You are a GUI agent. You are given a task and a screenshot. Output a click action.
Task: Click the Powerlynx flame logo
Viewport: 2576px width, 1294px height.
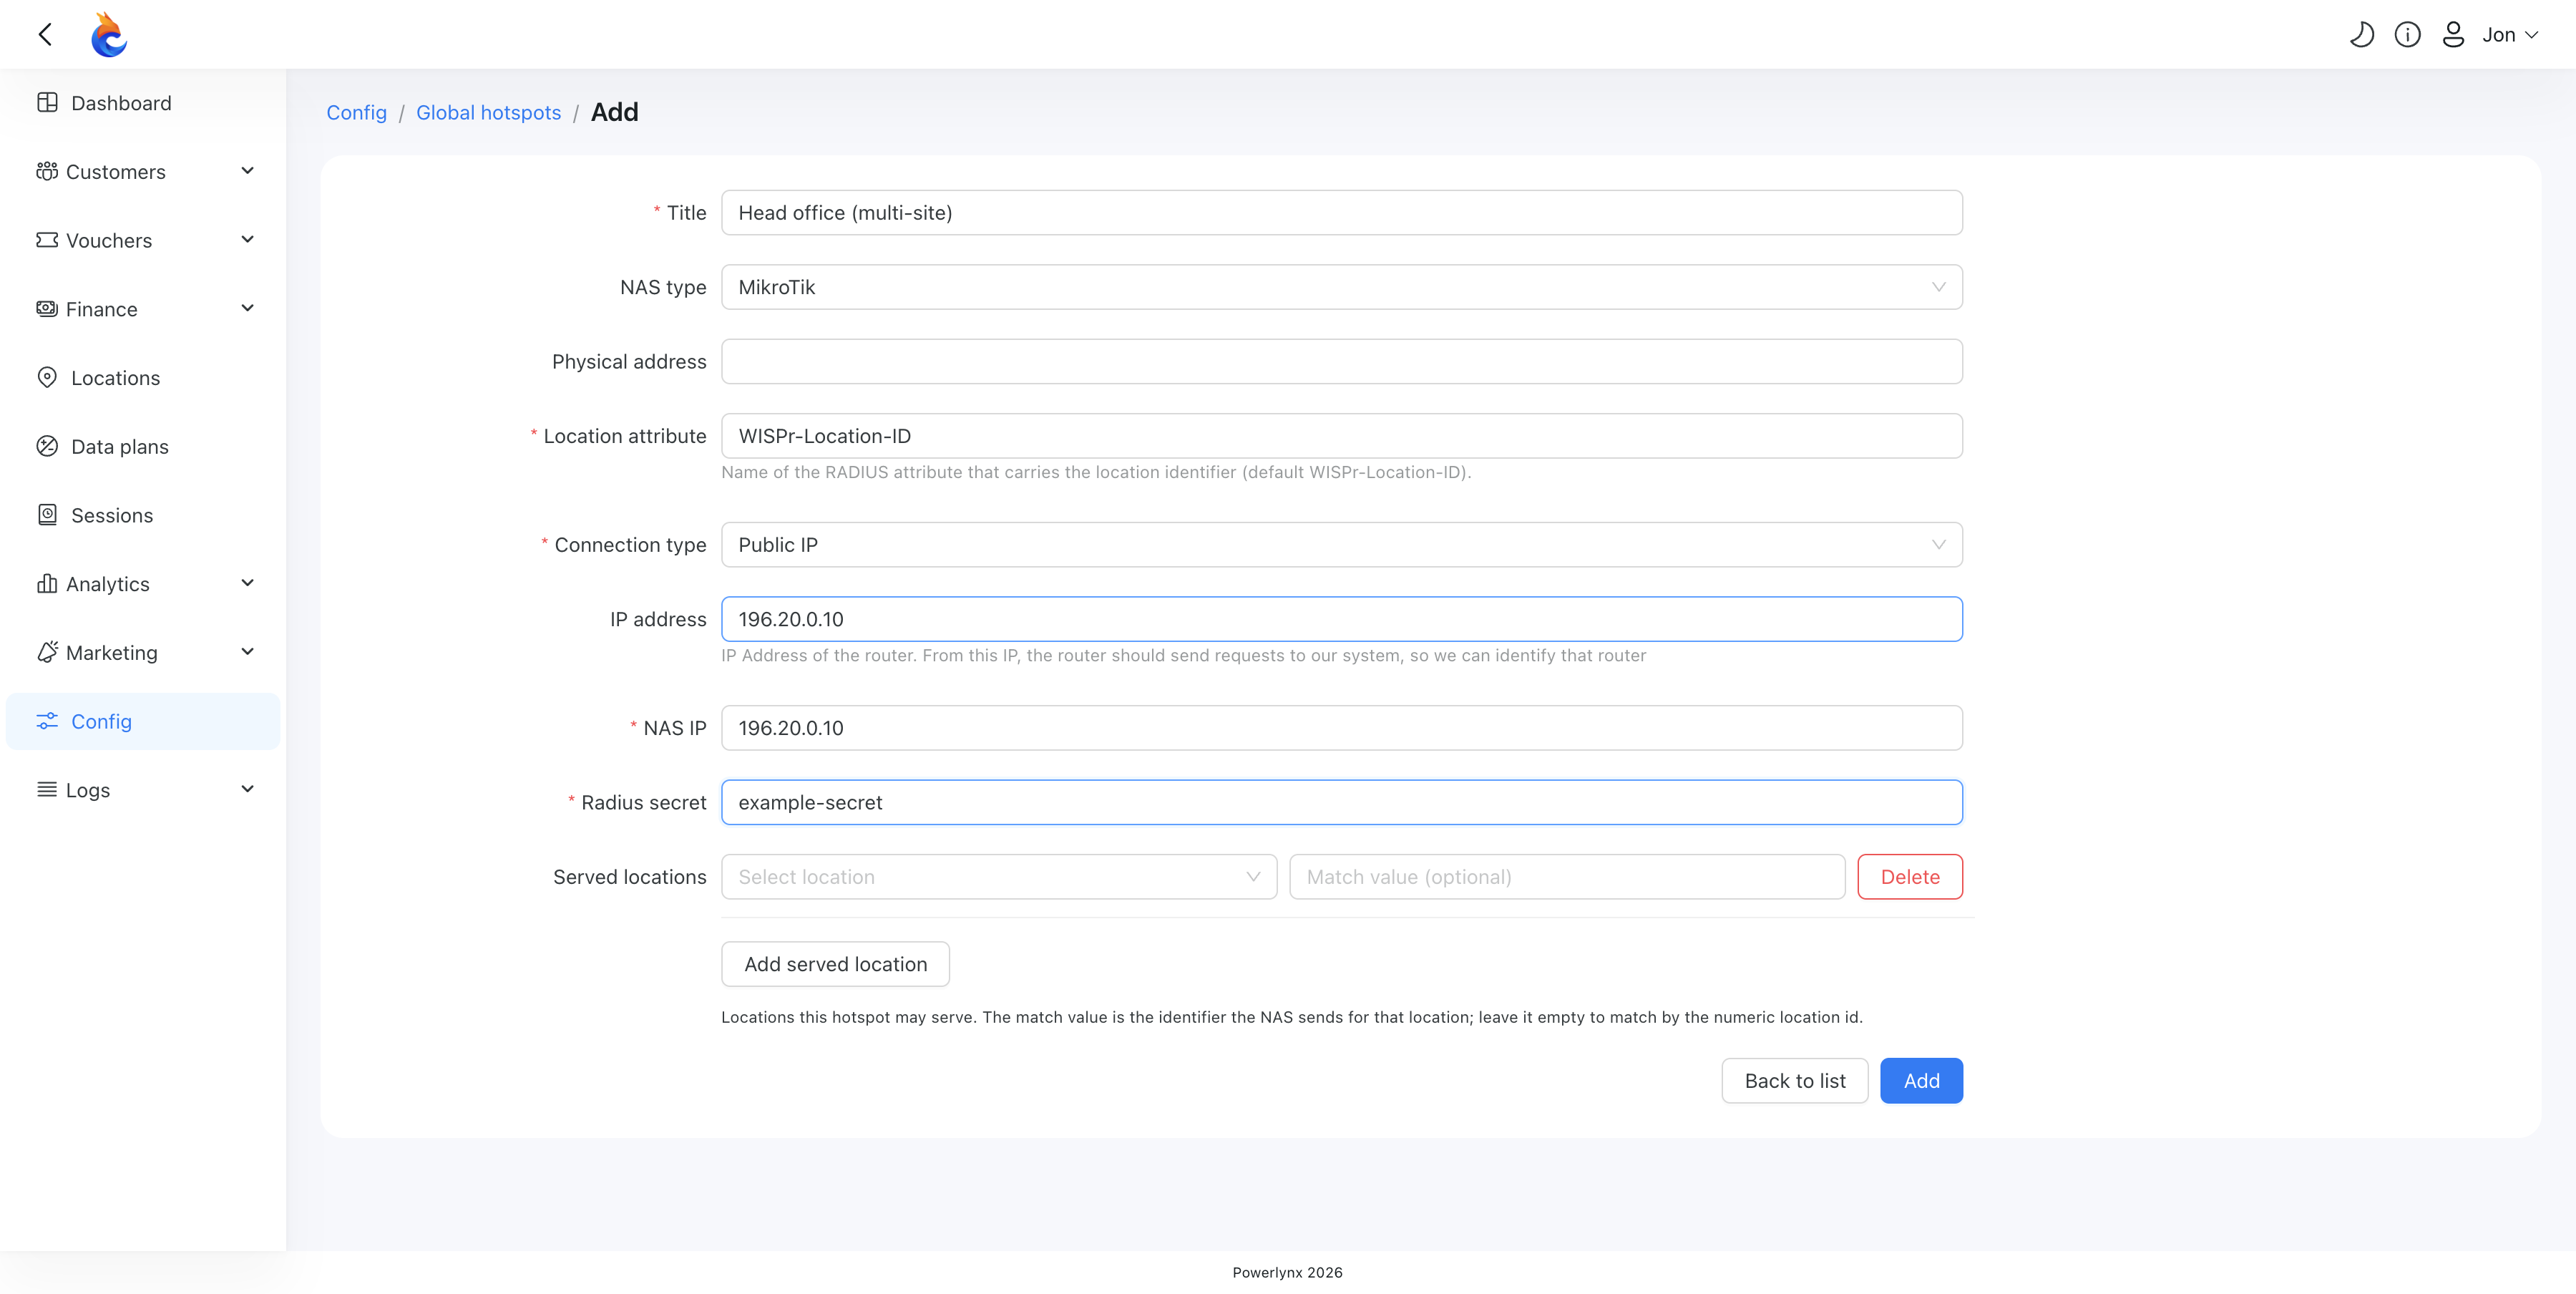[108, 35]
